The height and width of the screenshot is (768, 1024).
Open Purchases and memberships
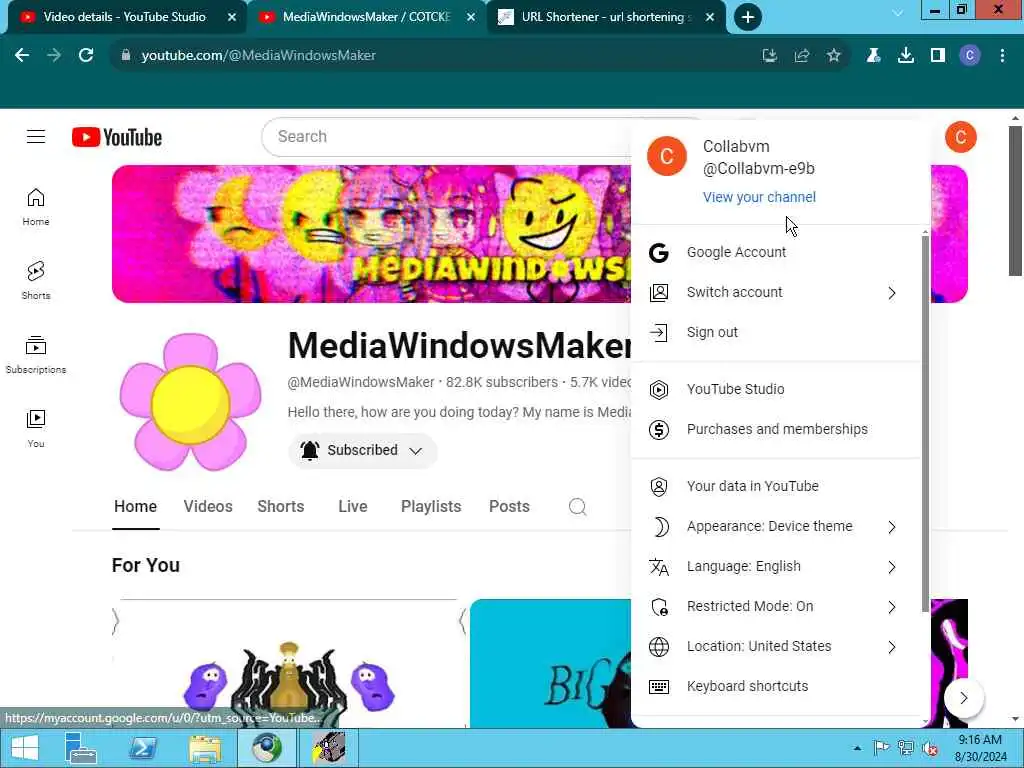tap(776, 429)
